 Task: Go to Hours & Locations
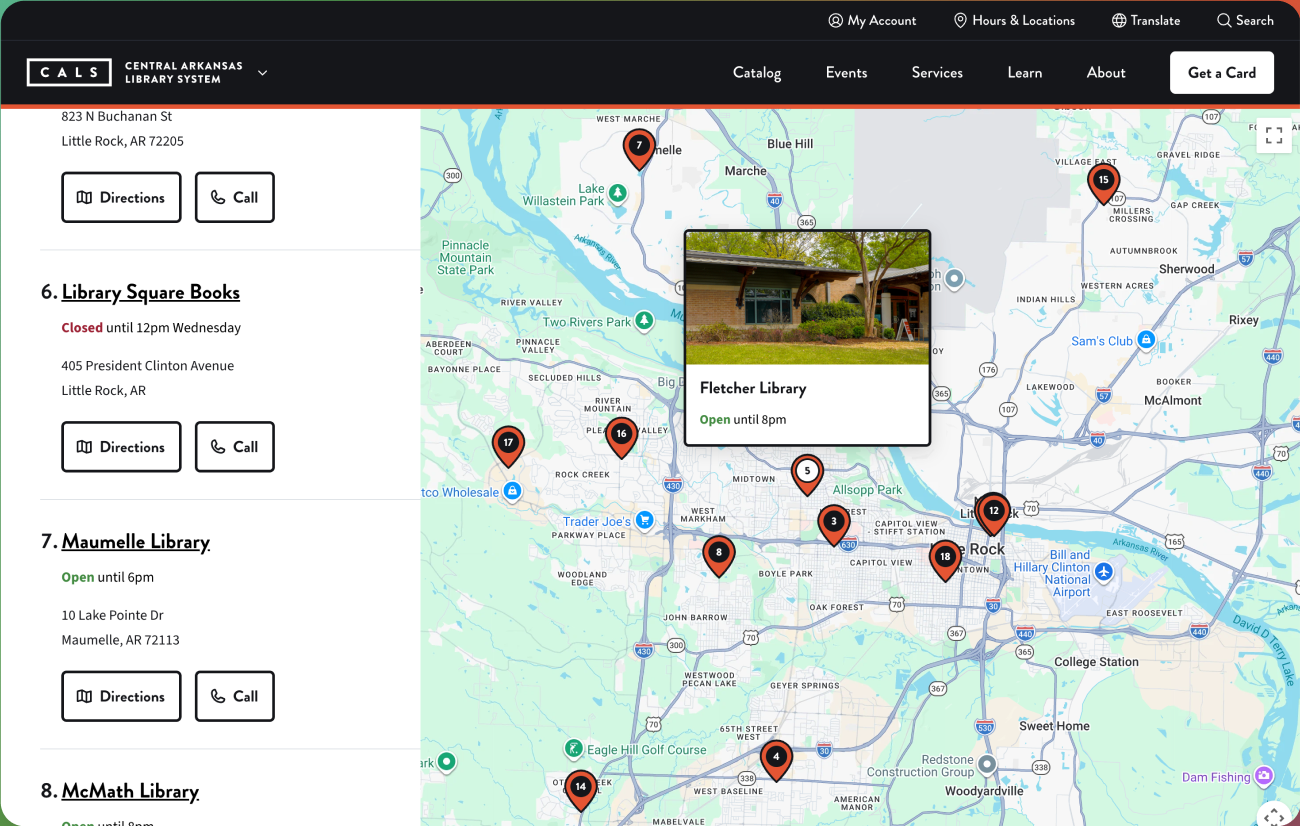1014,20
